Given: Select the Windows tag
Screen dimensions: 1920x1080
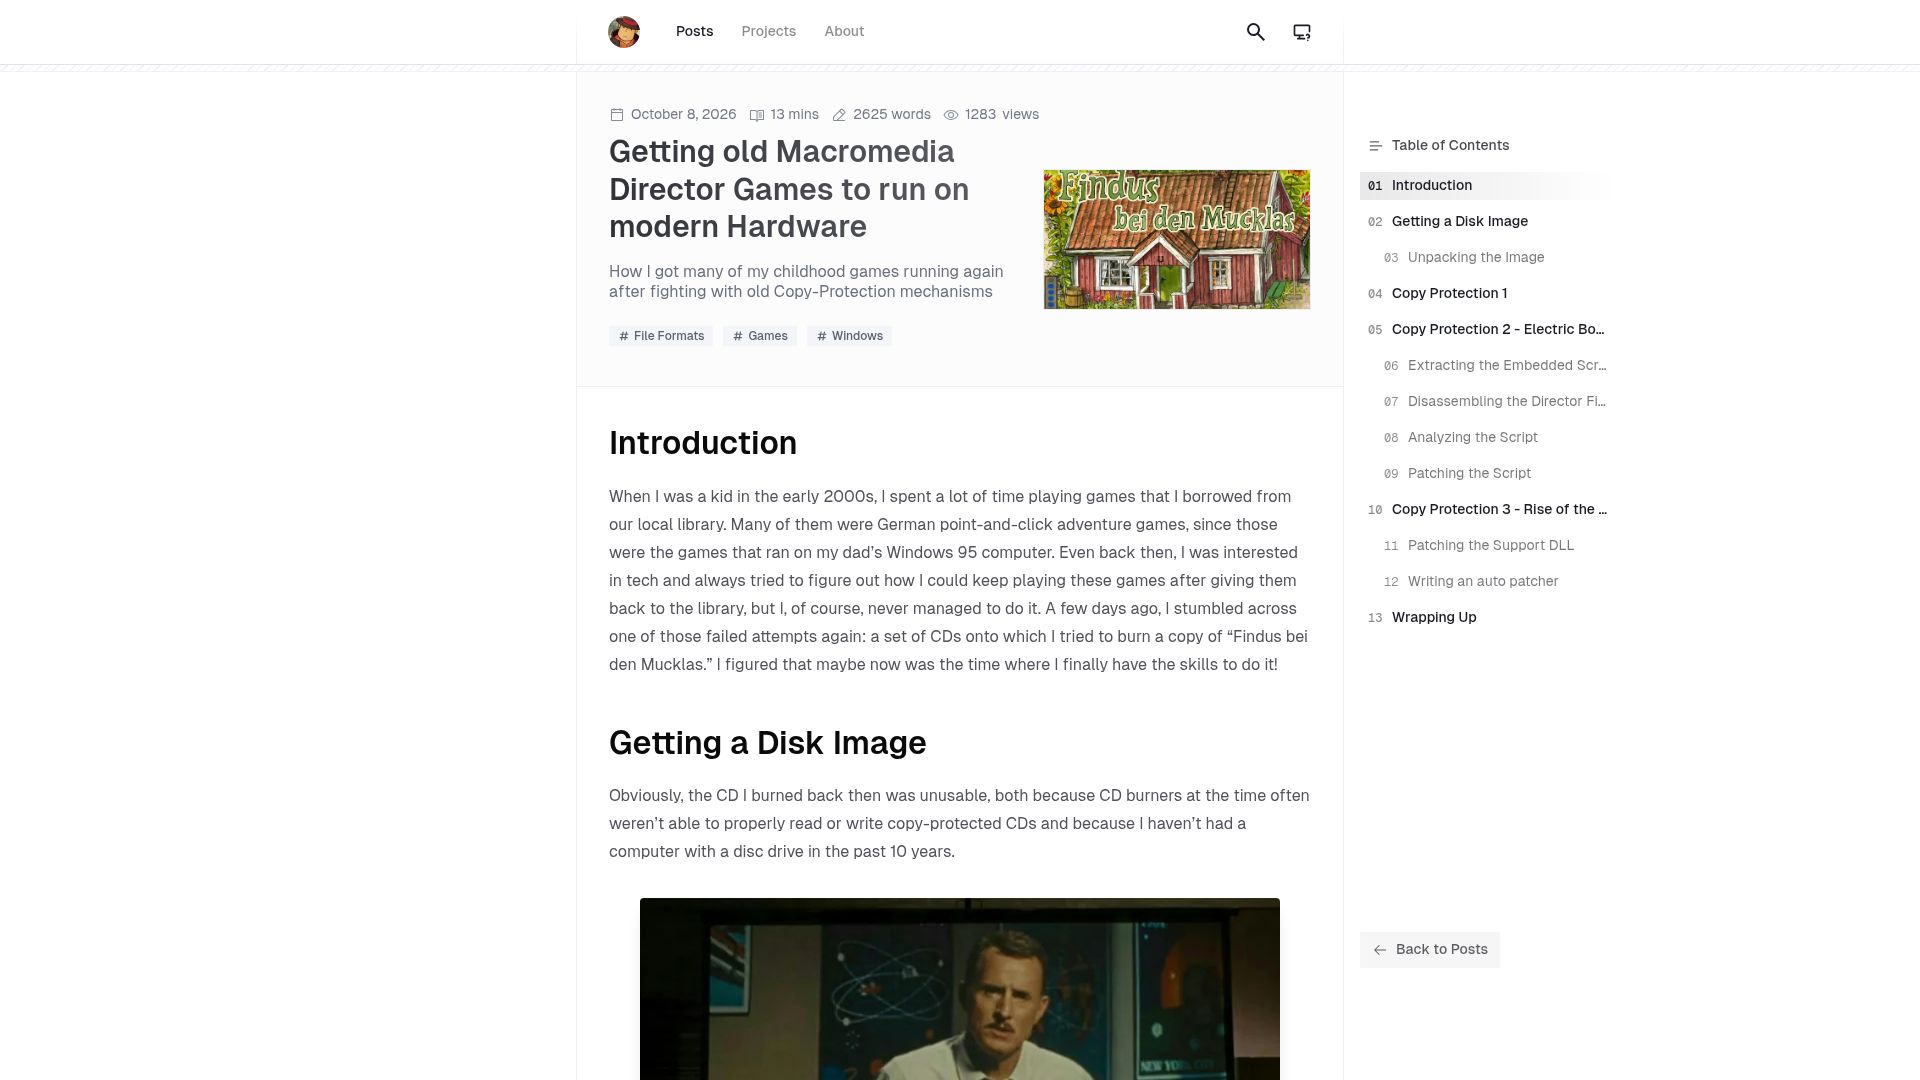Looking at the screenshot, I should [849, 336].
